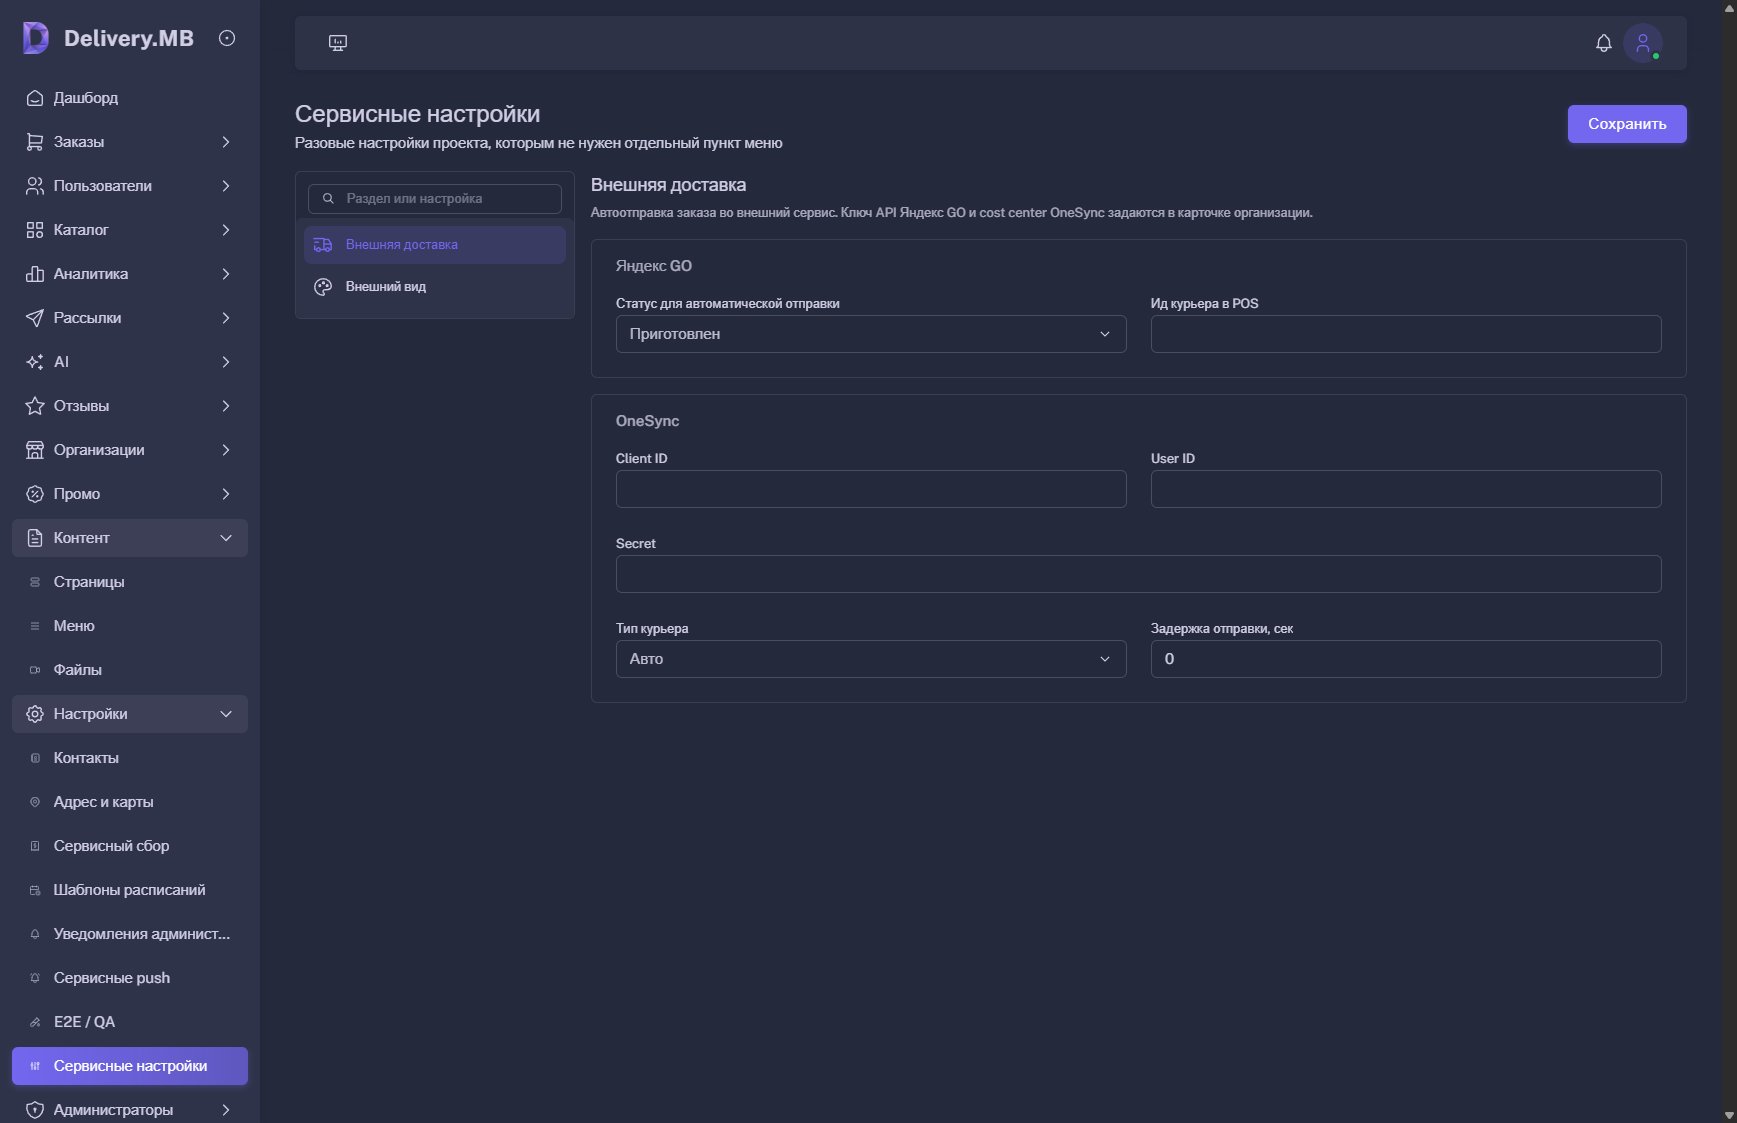Open Контакты settings link
The height and width of the screenshot is (1123, 1737).
coord(130,758)
